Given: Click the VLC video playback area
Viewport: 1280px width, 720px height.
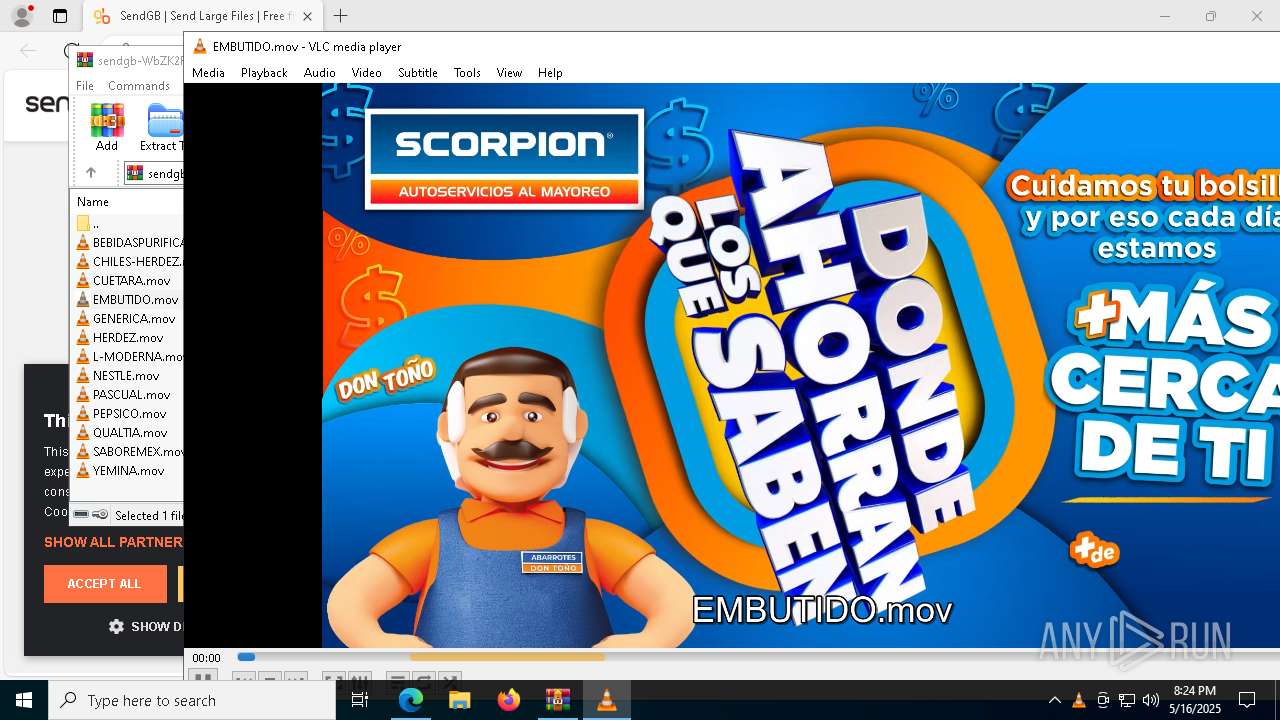Looking at the screenshot, I should (732, 365).
